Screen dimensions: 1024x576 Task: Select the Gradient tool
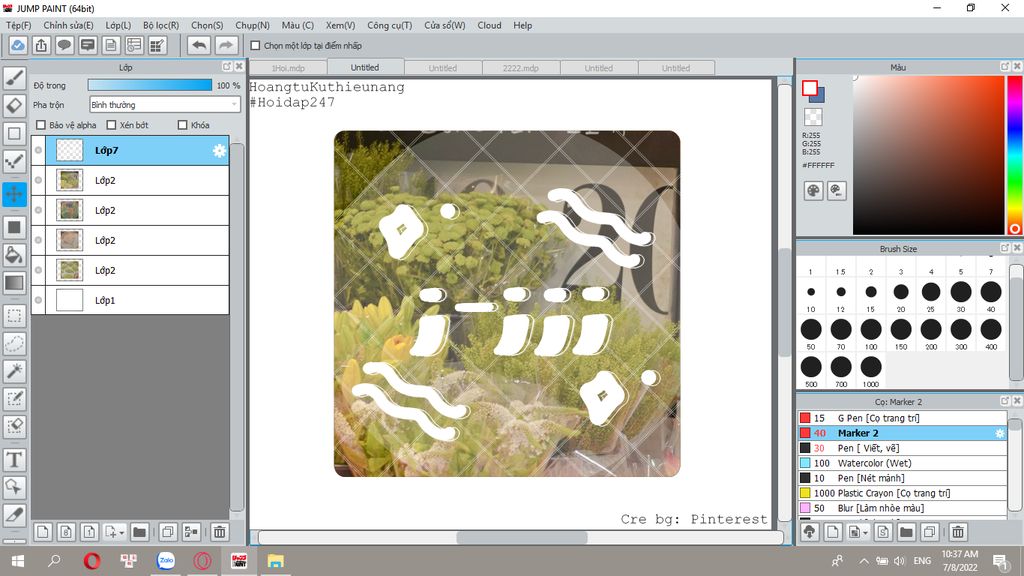point(14,283)
